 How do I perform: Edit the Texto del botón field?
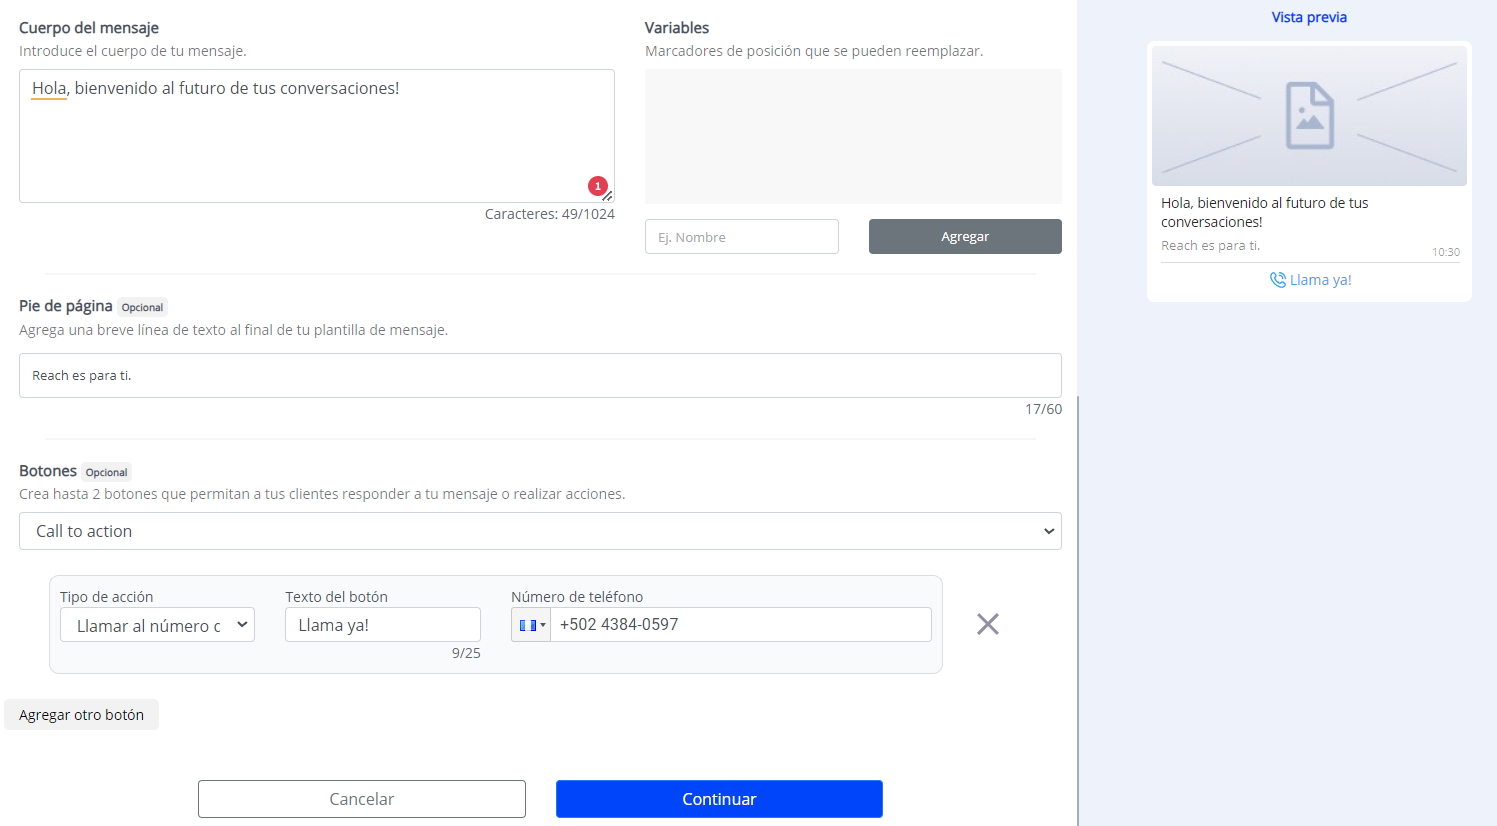coord(382,625)
